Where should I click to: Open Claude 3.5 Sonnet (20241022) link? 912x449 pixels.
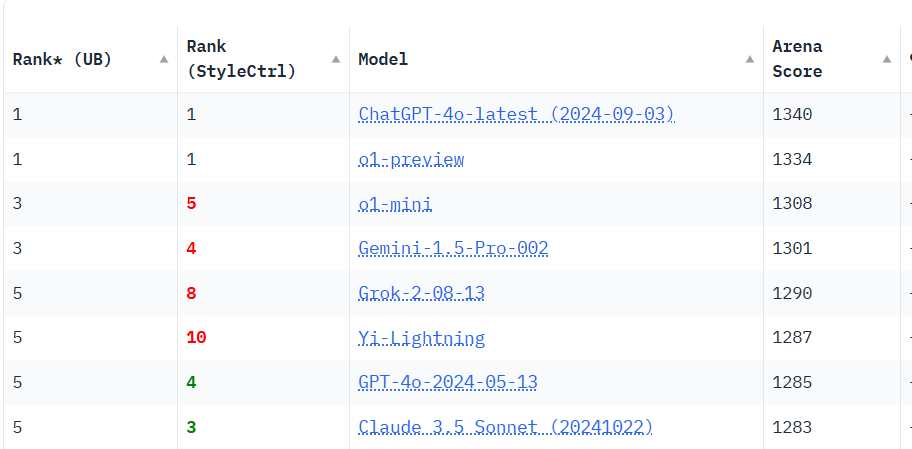tap(505, 427)
